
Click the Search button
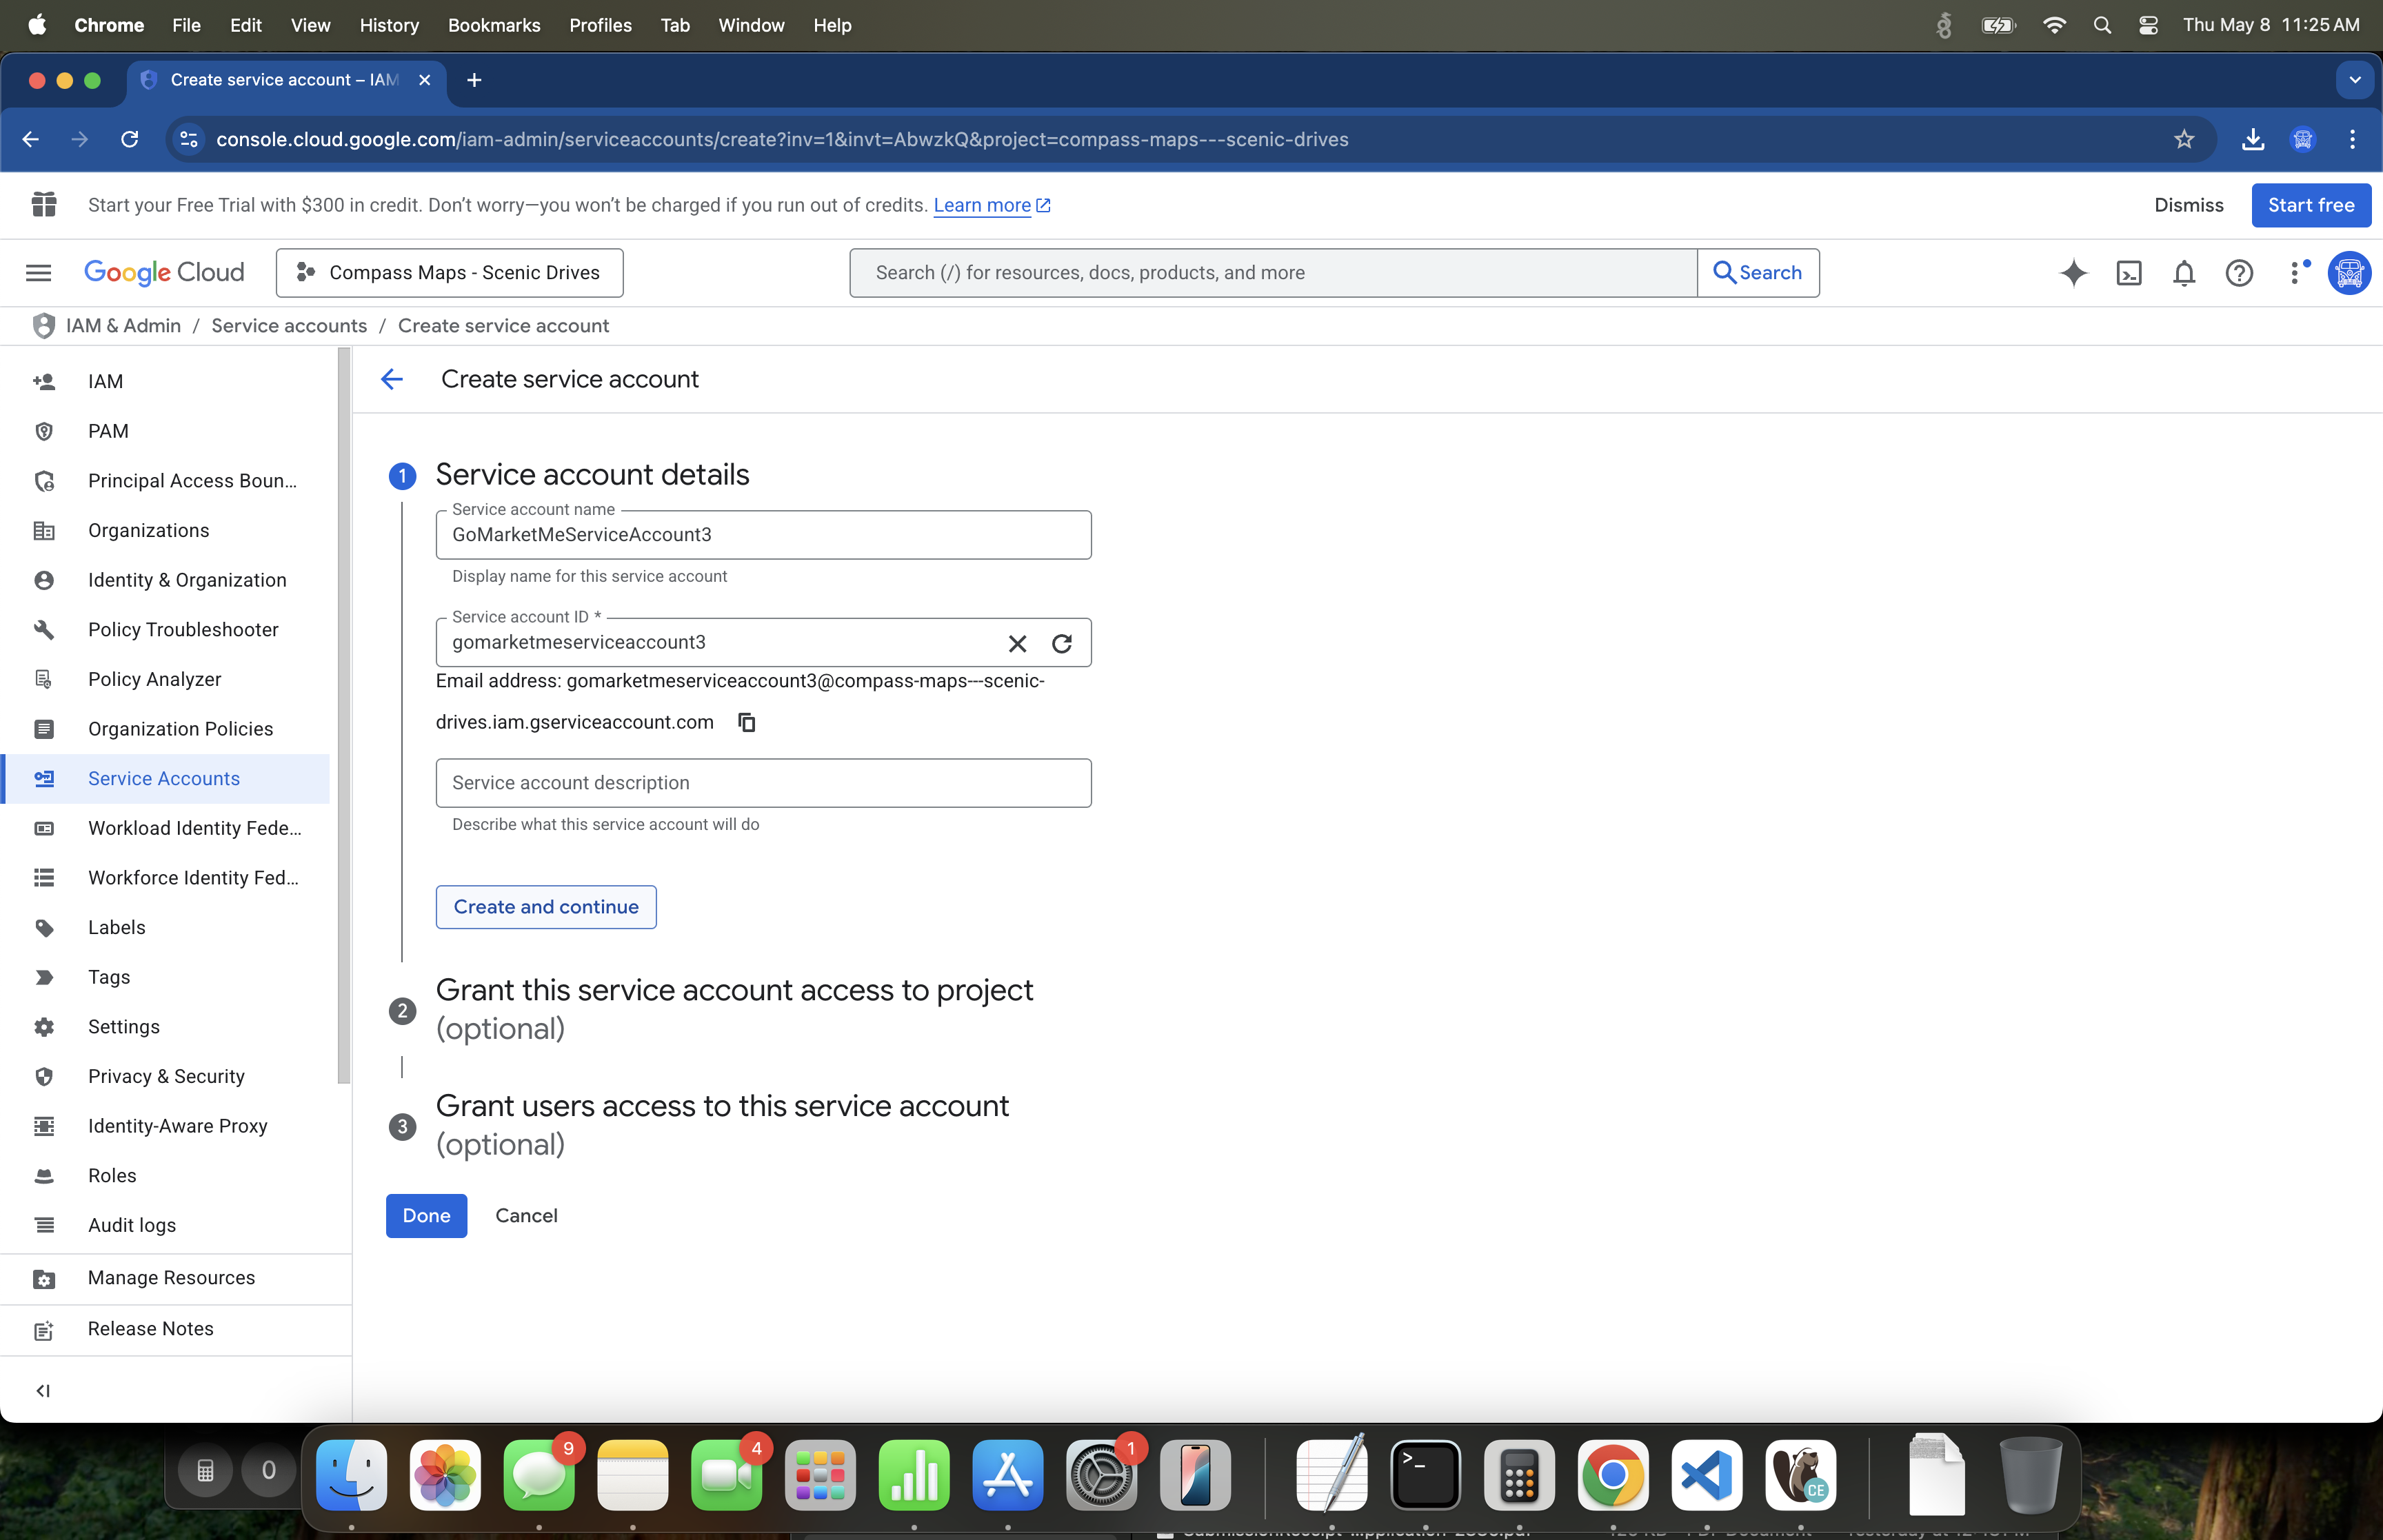(1758, 272)
